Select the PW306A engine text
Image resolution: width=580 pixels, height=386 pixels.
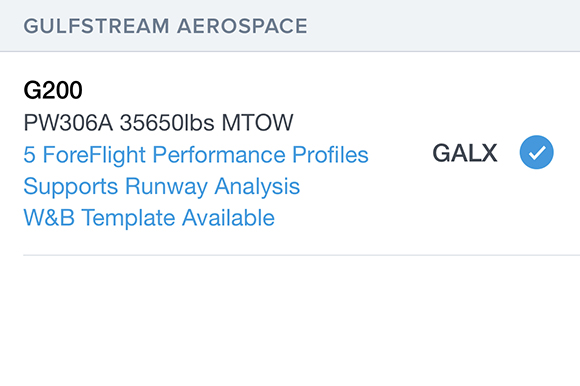pos(68,122)
